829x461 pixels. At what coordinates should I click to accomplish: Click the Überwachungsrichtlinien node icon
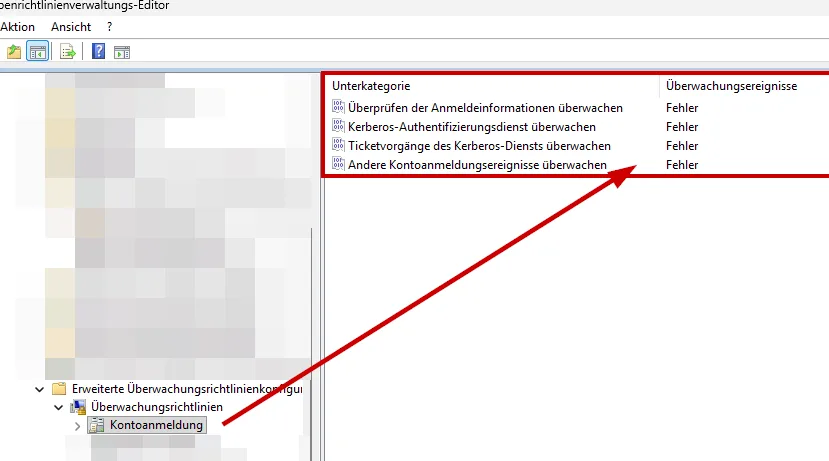(x=78, y=407)
